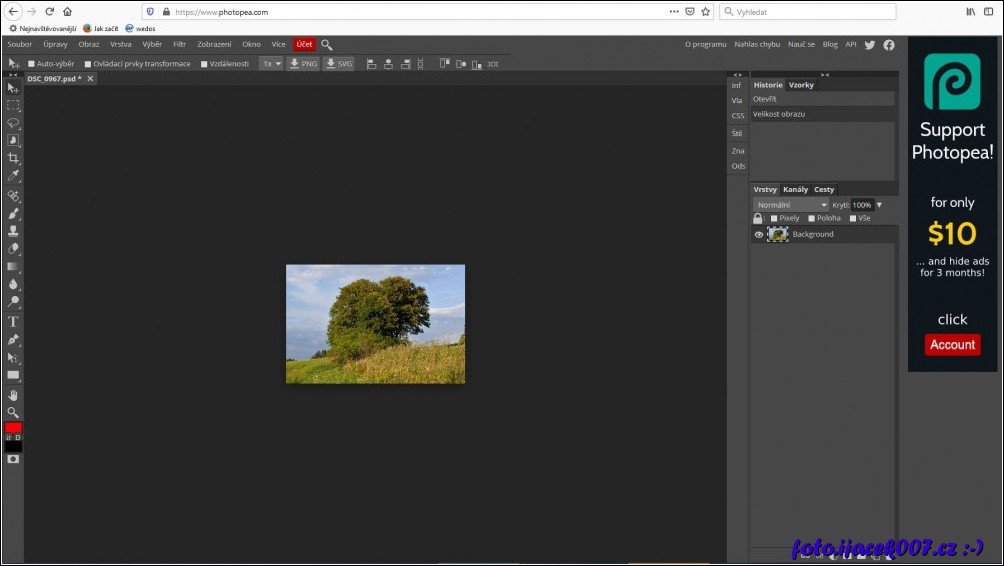Open the Normální blend mode dropdown
The height and width of the screenshot is (566, 1004).
click(791, 205)
